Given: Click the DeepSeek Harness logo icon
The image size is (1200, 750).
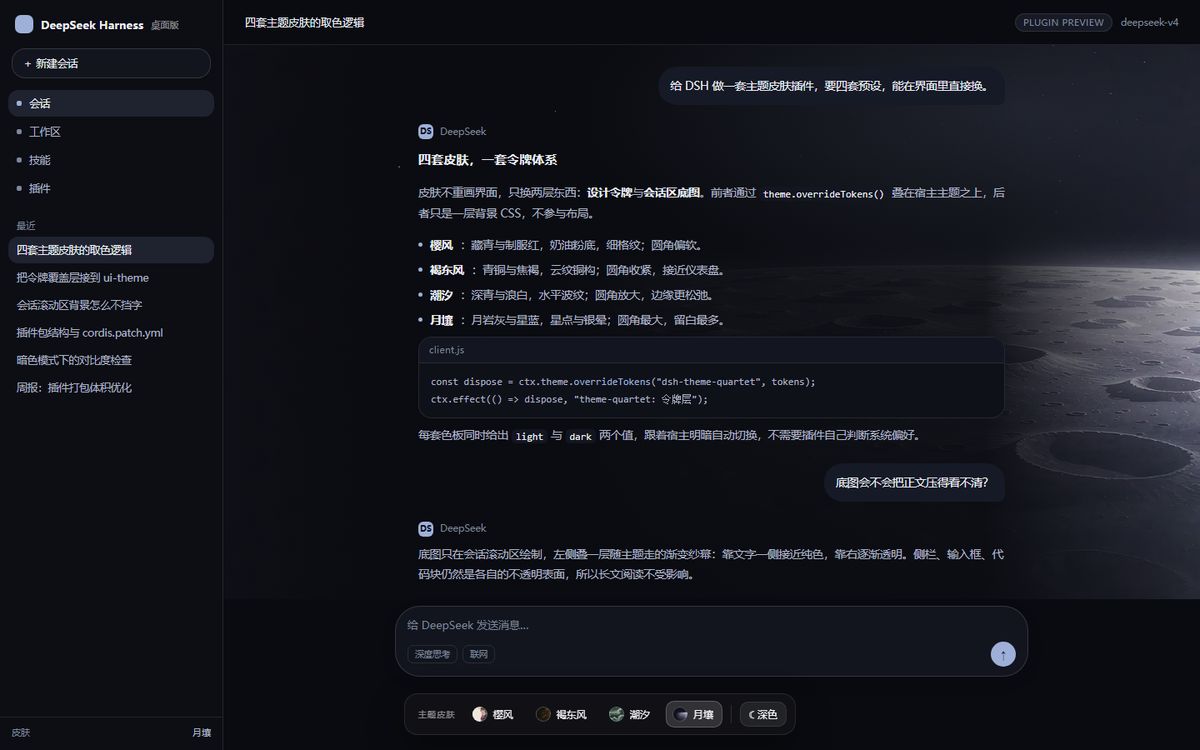Looking at the screenshot, I should coord(24,24).
